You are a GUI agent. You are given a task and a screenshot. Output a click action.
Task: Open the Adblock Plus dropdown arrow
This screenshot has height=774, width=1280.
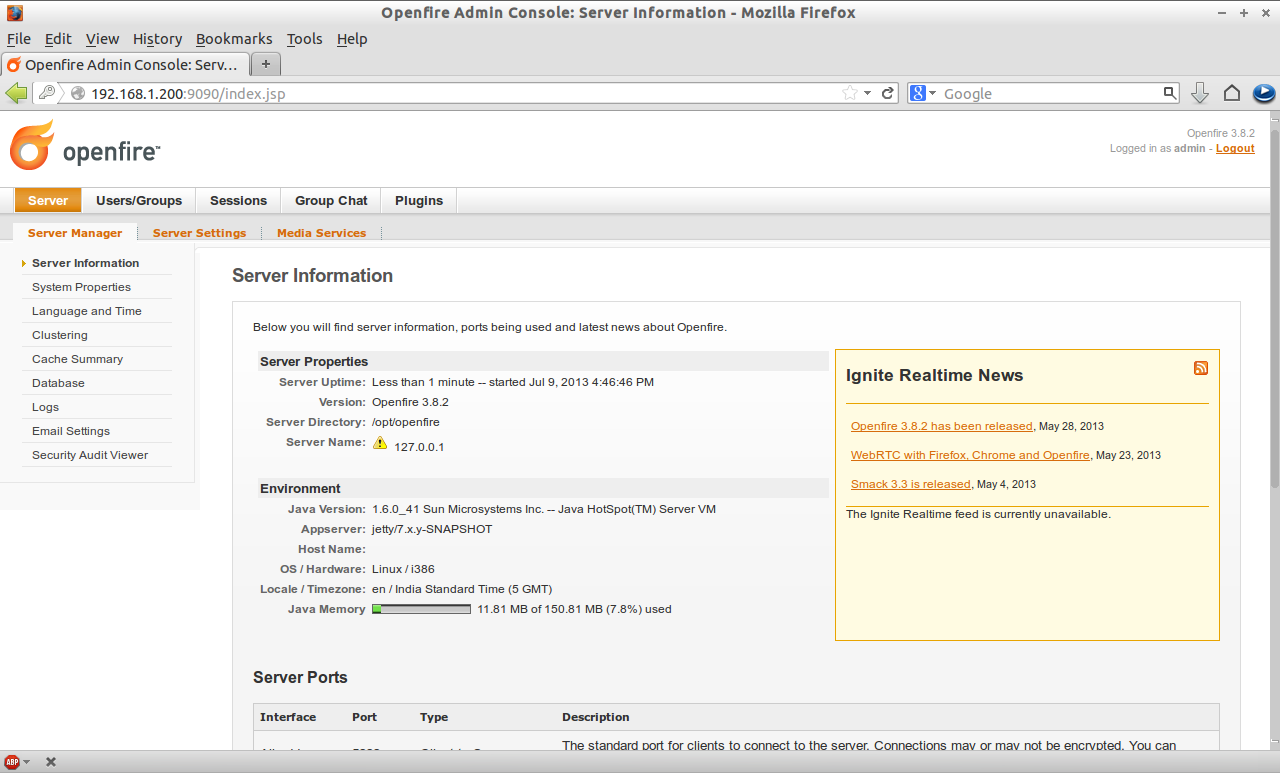tap(27, 762)
